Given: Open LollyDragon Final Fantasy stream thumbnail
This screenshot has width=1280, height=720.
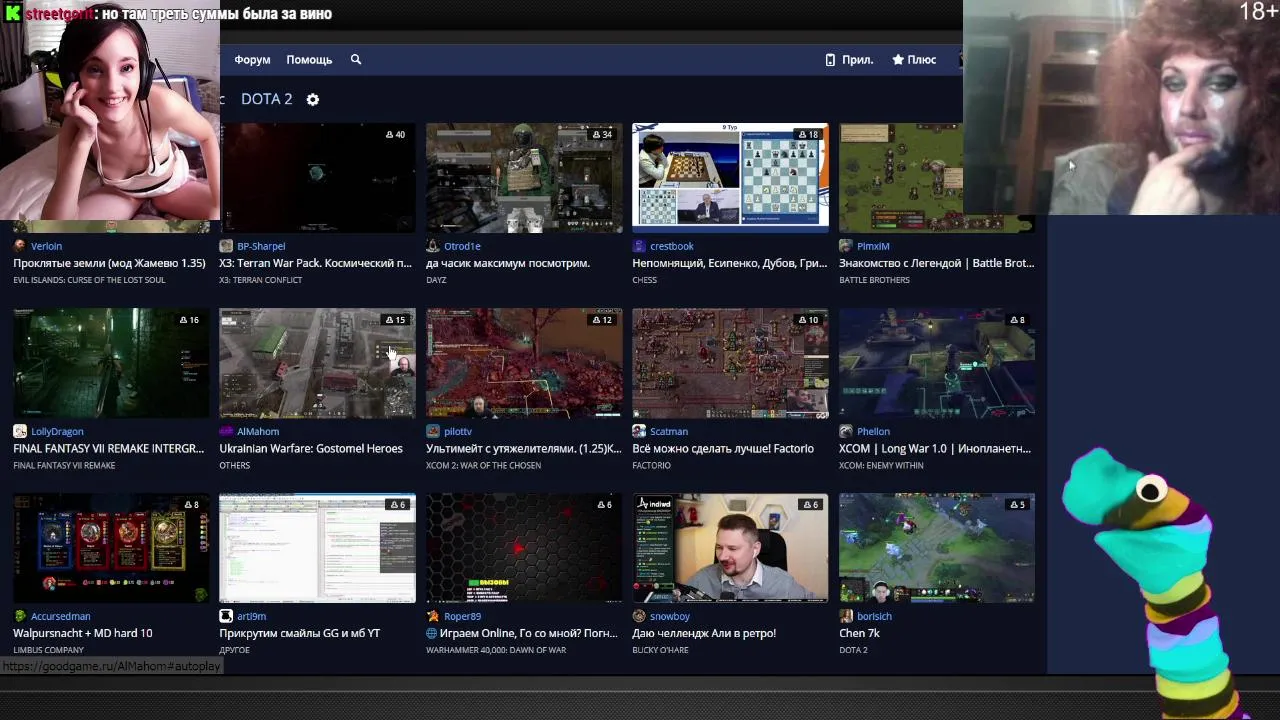Looking at the screenshot, I should click(x=111, y=363).
